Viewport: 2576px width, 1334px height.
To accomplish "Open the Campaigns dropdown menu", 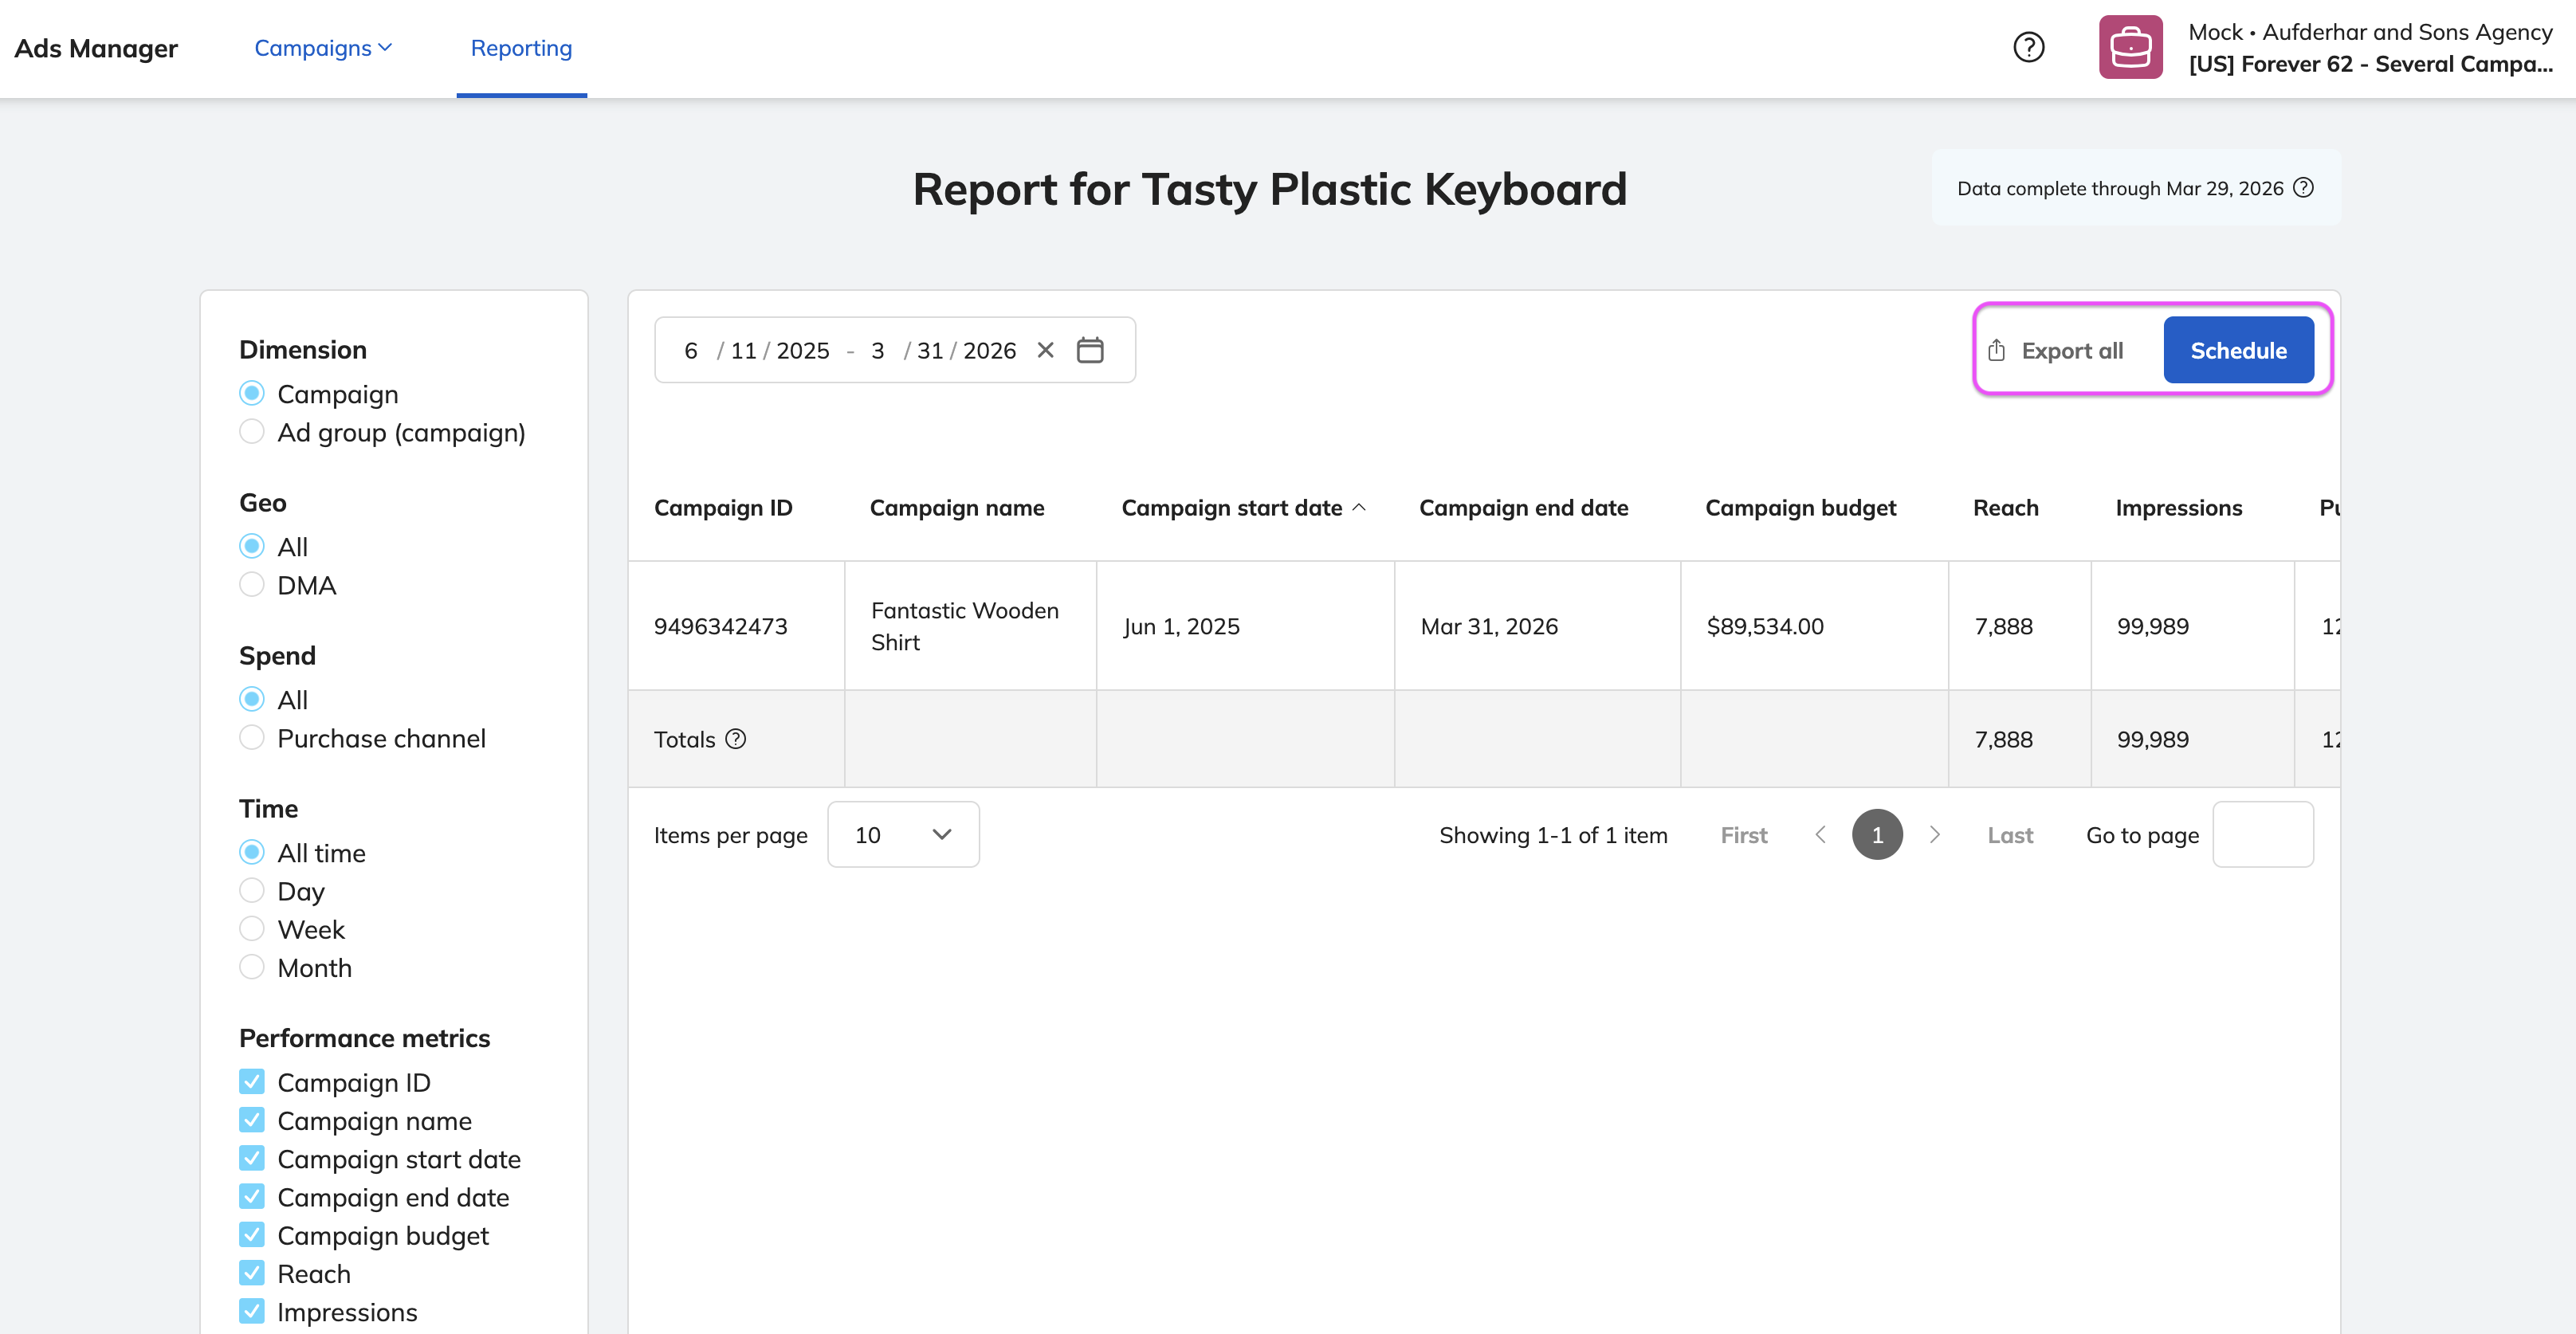I will (x=323, y=48).
